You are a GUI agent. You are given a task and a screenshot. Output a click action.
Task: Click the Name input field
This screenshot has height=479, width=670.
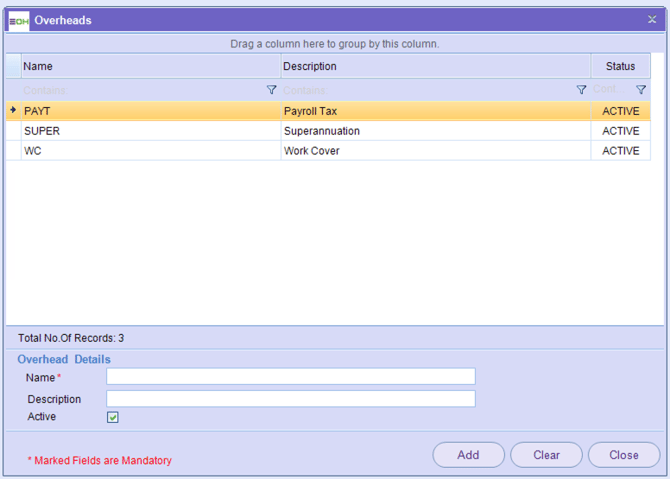[x=290, y=377]
